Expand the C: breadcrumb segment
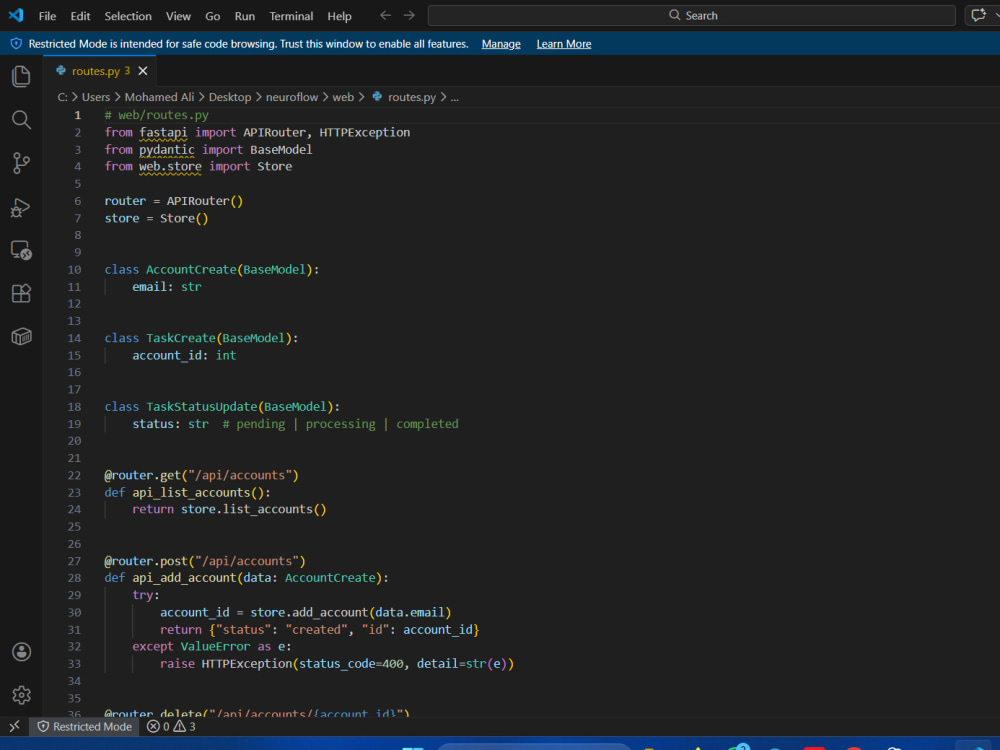Viewport: 1000px width, 750px height. (62, 97)
